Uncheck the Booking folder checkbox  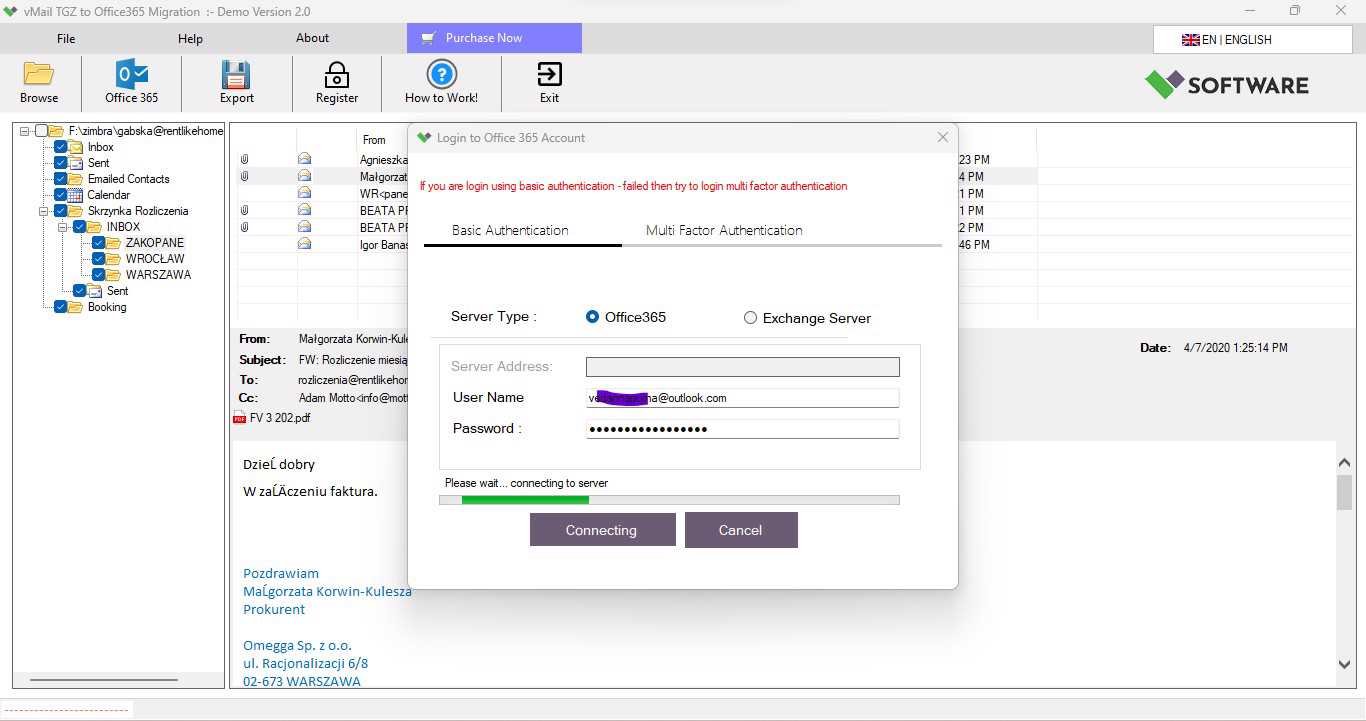pyautogui.click(x=60, y=307)
